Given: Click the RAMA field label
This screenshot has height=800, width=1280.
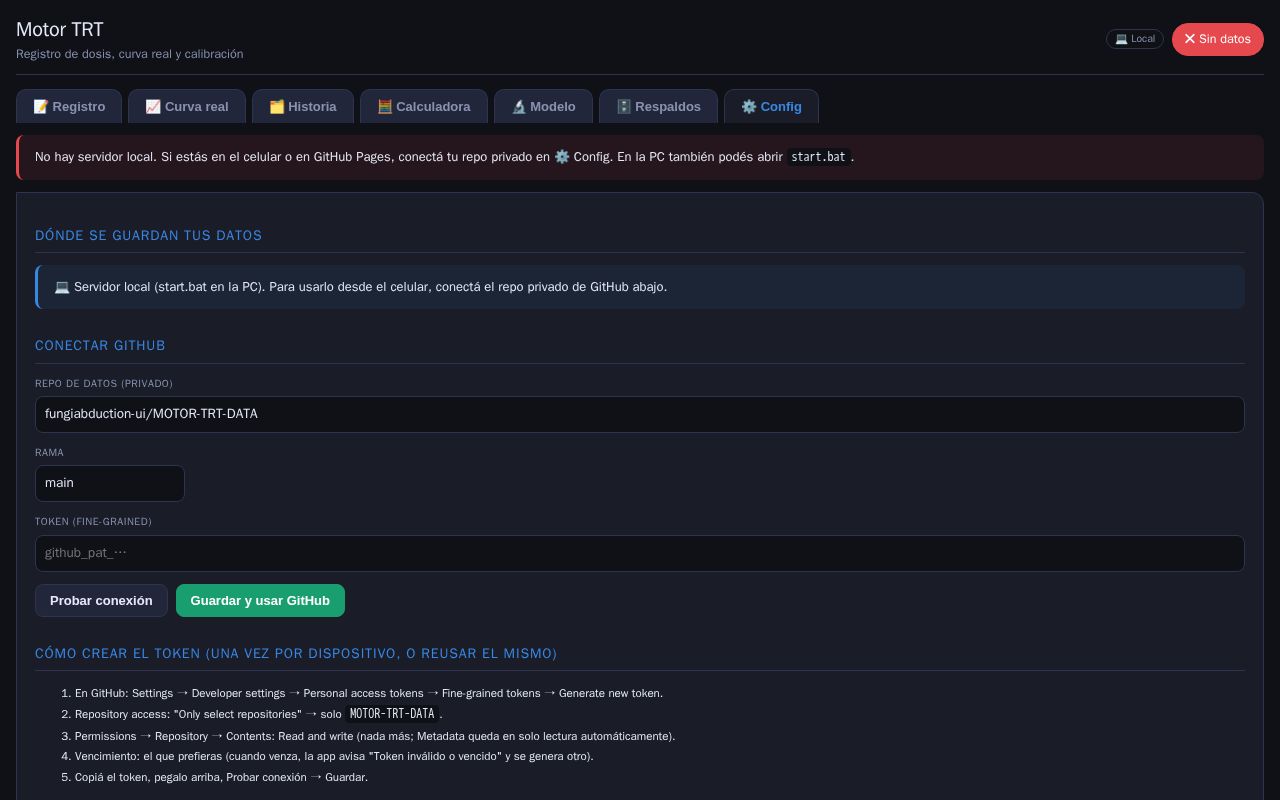Looking at the screenshot, I should [x=49, y=452].
